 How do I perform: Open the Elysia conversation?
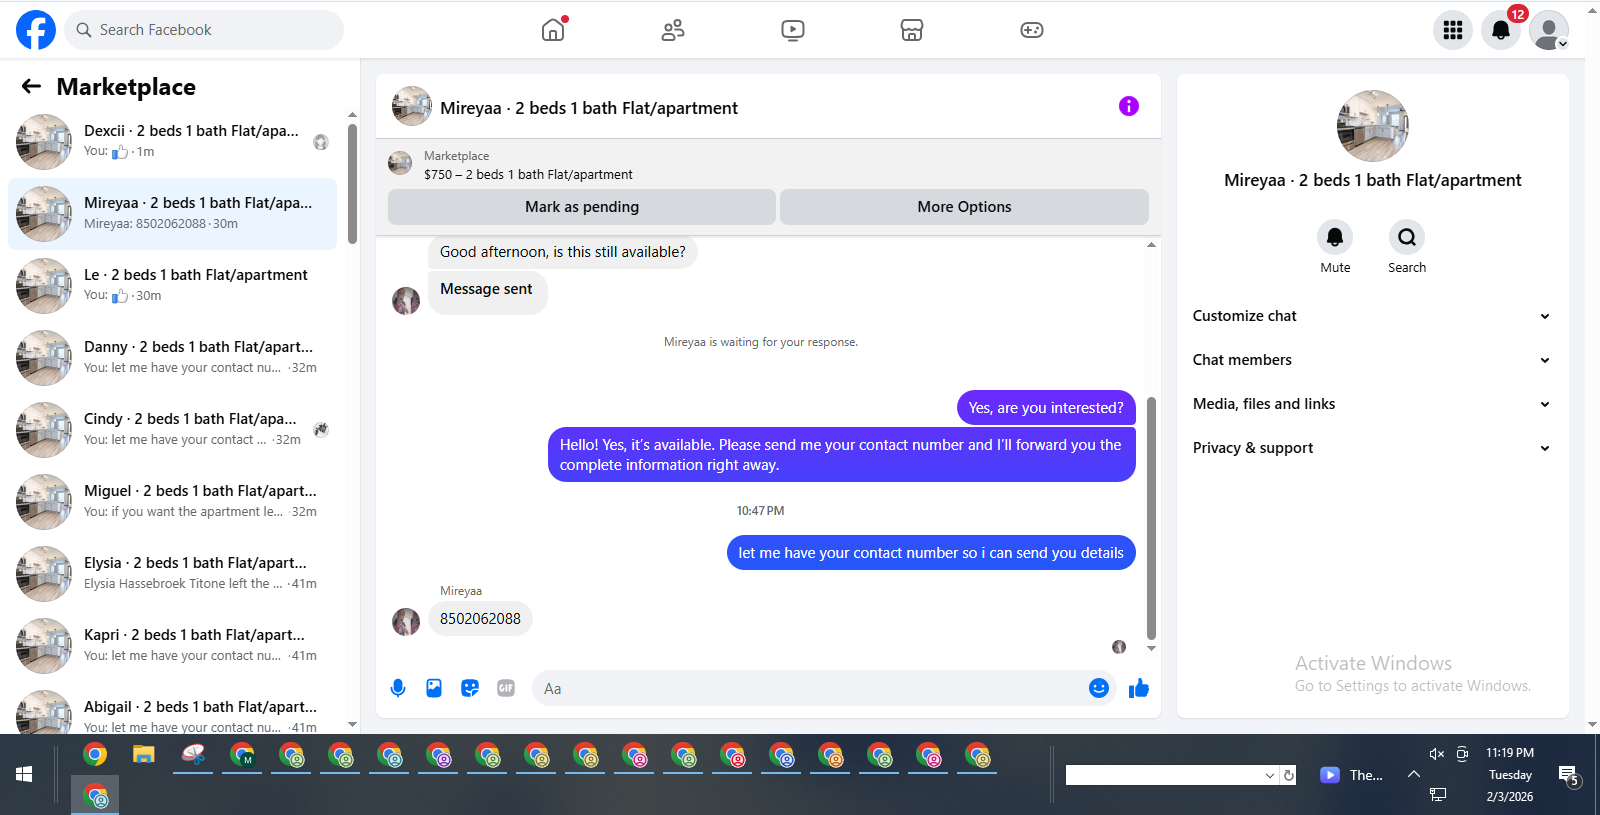172,574
